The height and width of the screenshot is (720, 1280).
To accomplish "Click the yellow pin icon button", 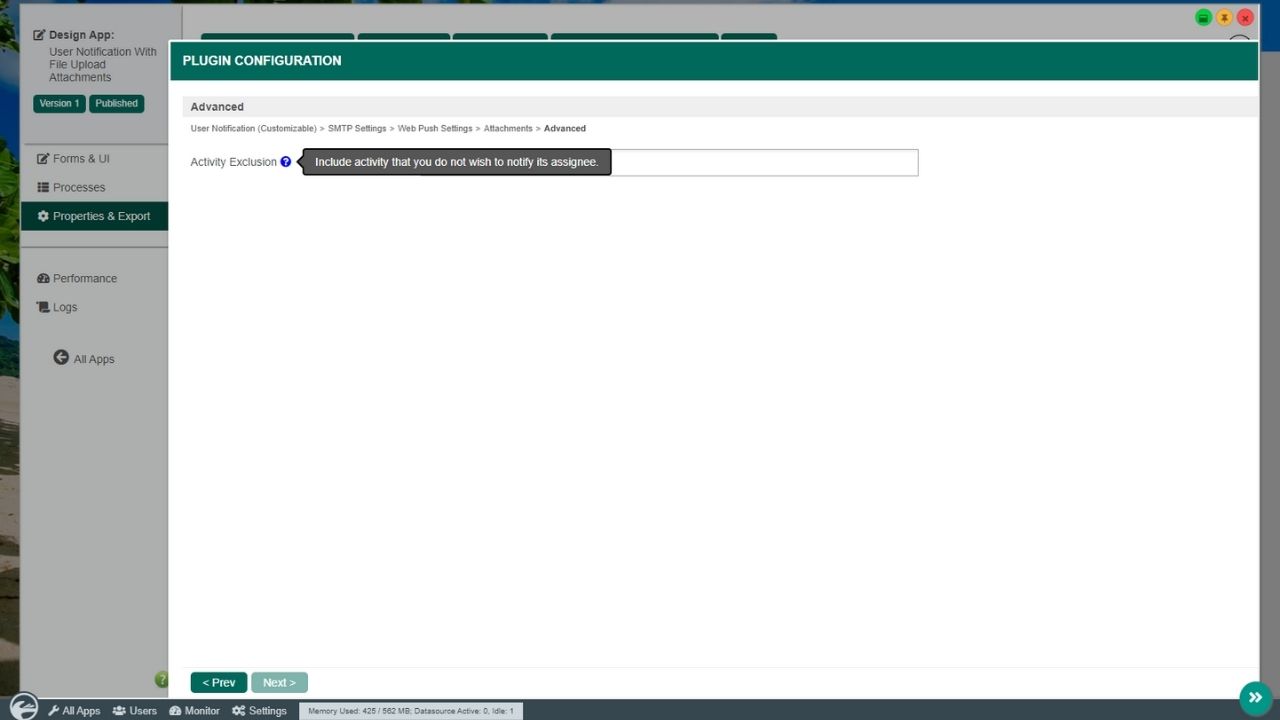I will point(1224,18).
